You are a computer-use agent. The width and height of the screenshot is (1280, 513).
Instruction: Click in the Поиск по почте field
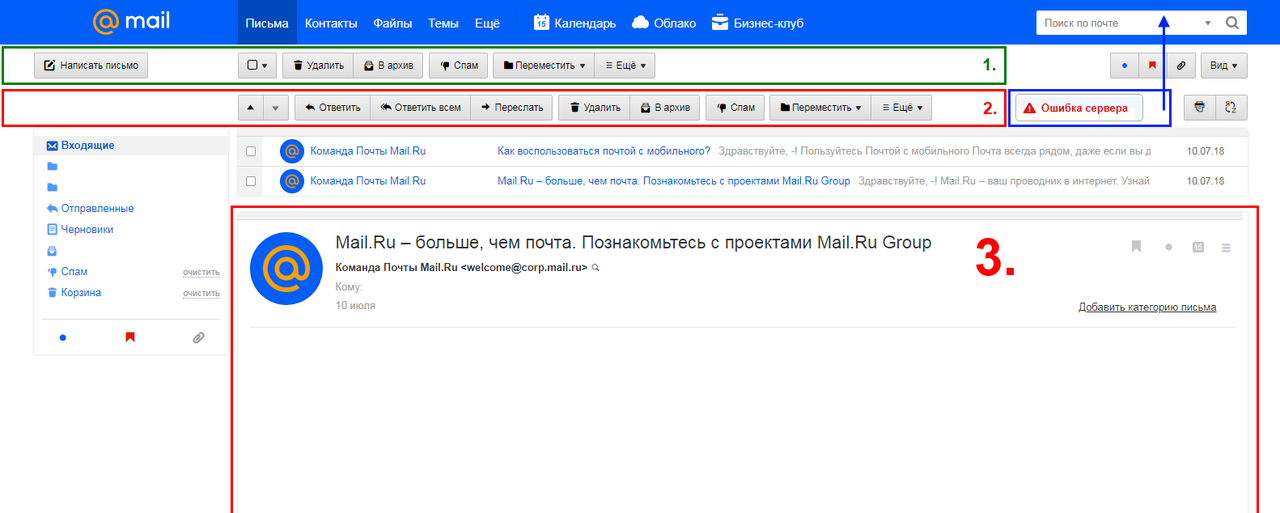click(1117, 23)
